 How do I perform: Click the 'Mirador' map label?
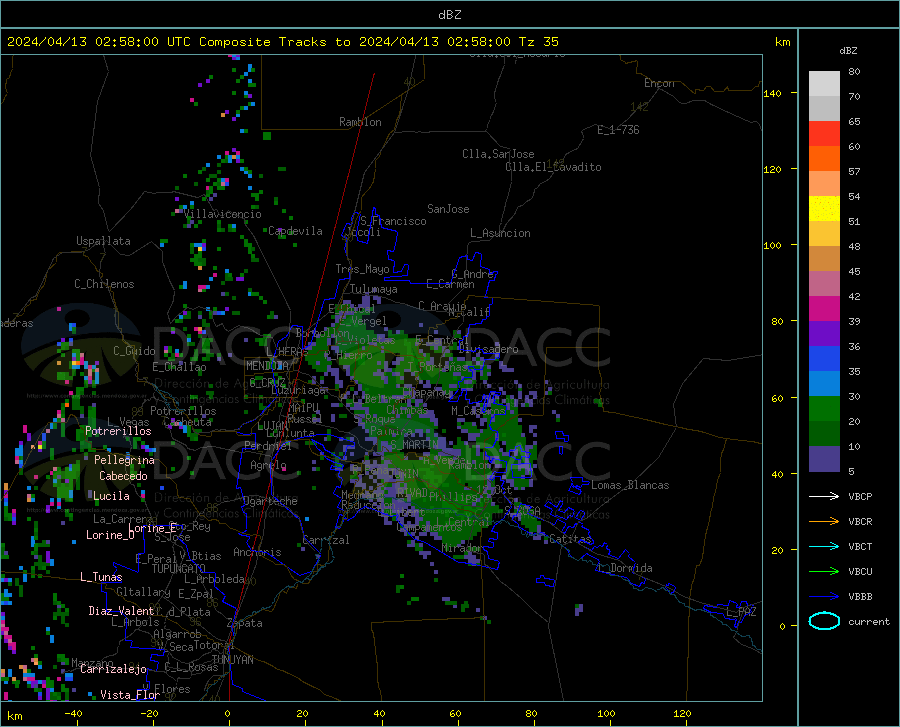tap(461, 548)
